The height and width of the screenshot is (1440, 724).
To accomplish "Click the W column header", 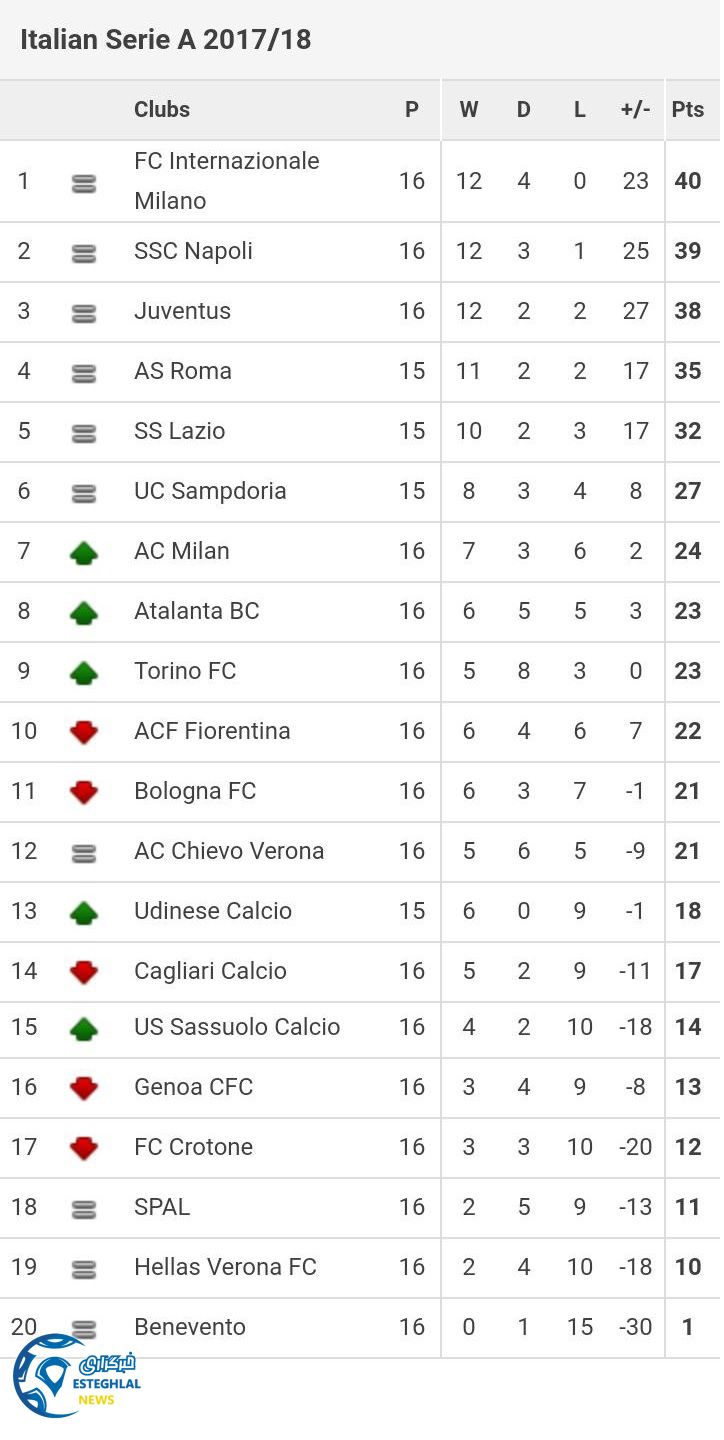I will tap(468, 110).
